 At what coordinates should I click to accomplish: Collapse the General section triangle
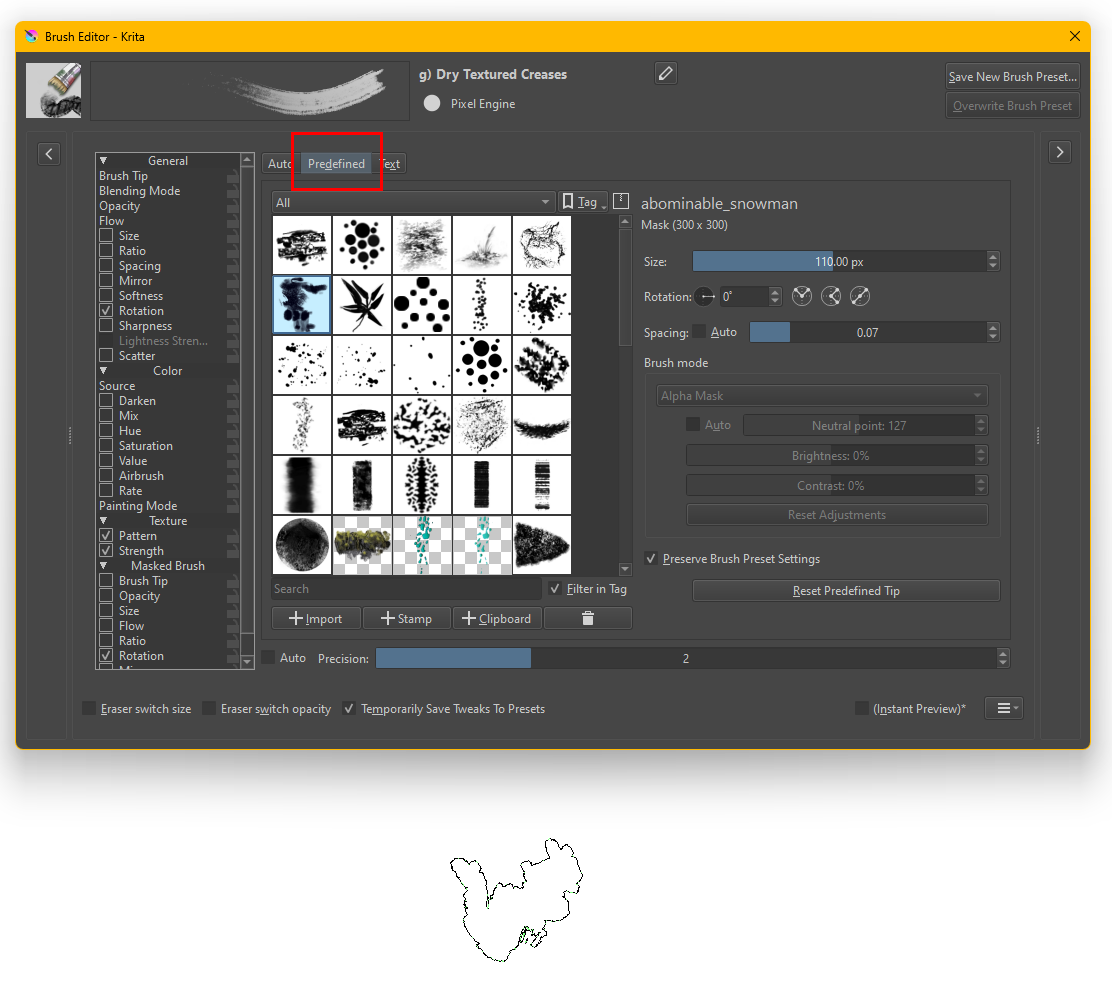(x=104, y=160)
